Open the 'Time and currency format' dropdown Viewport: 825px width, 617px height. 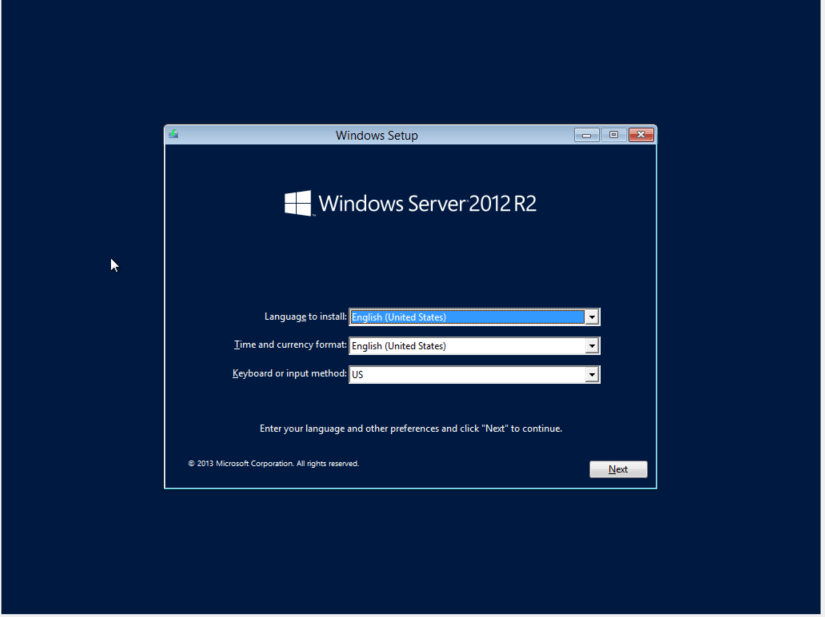click(592, 345)
